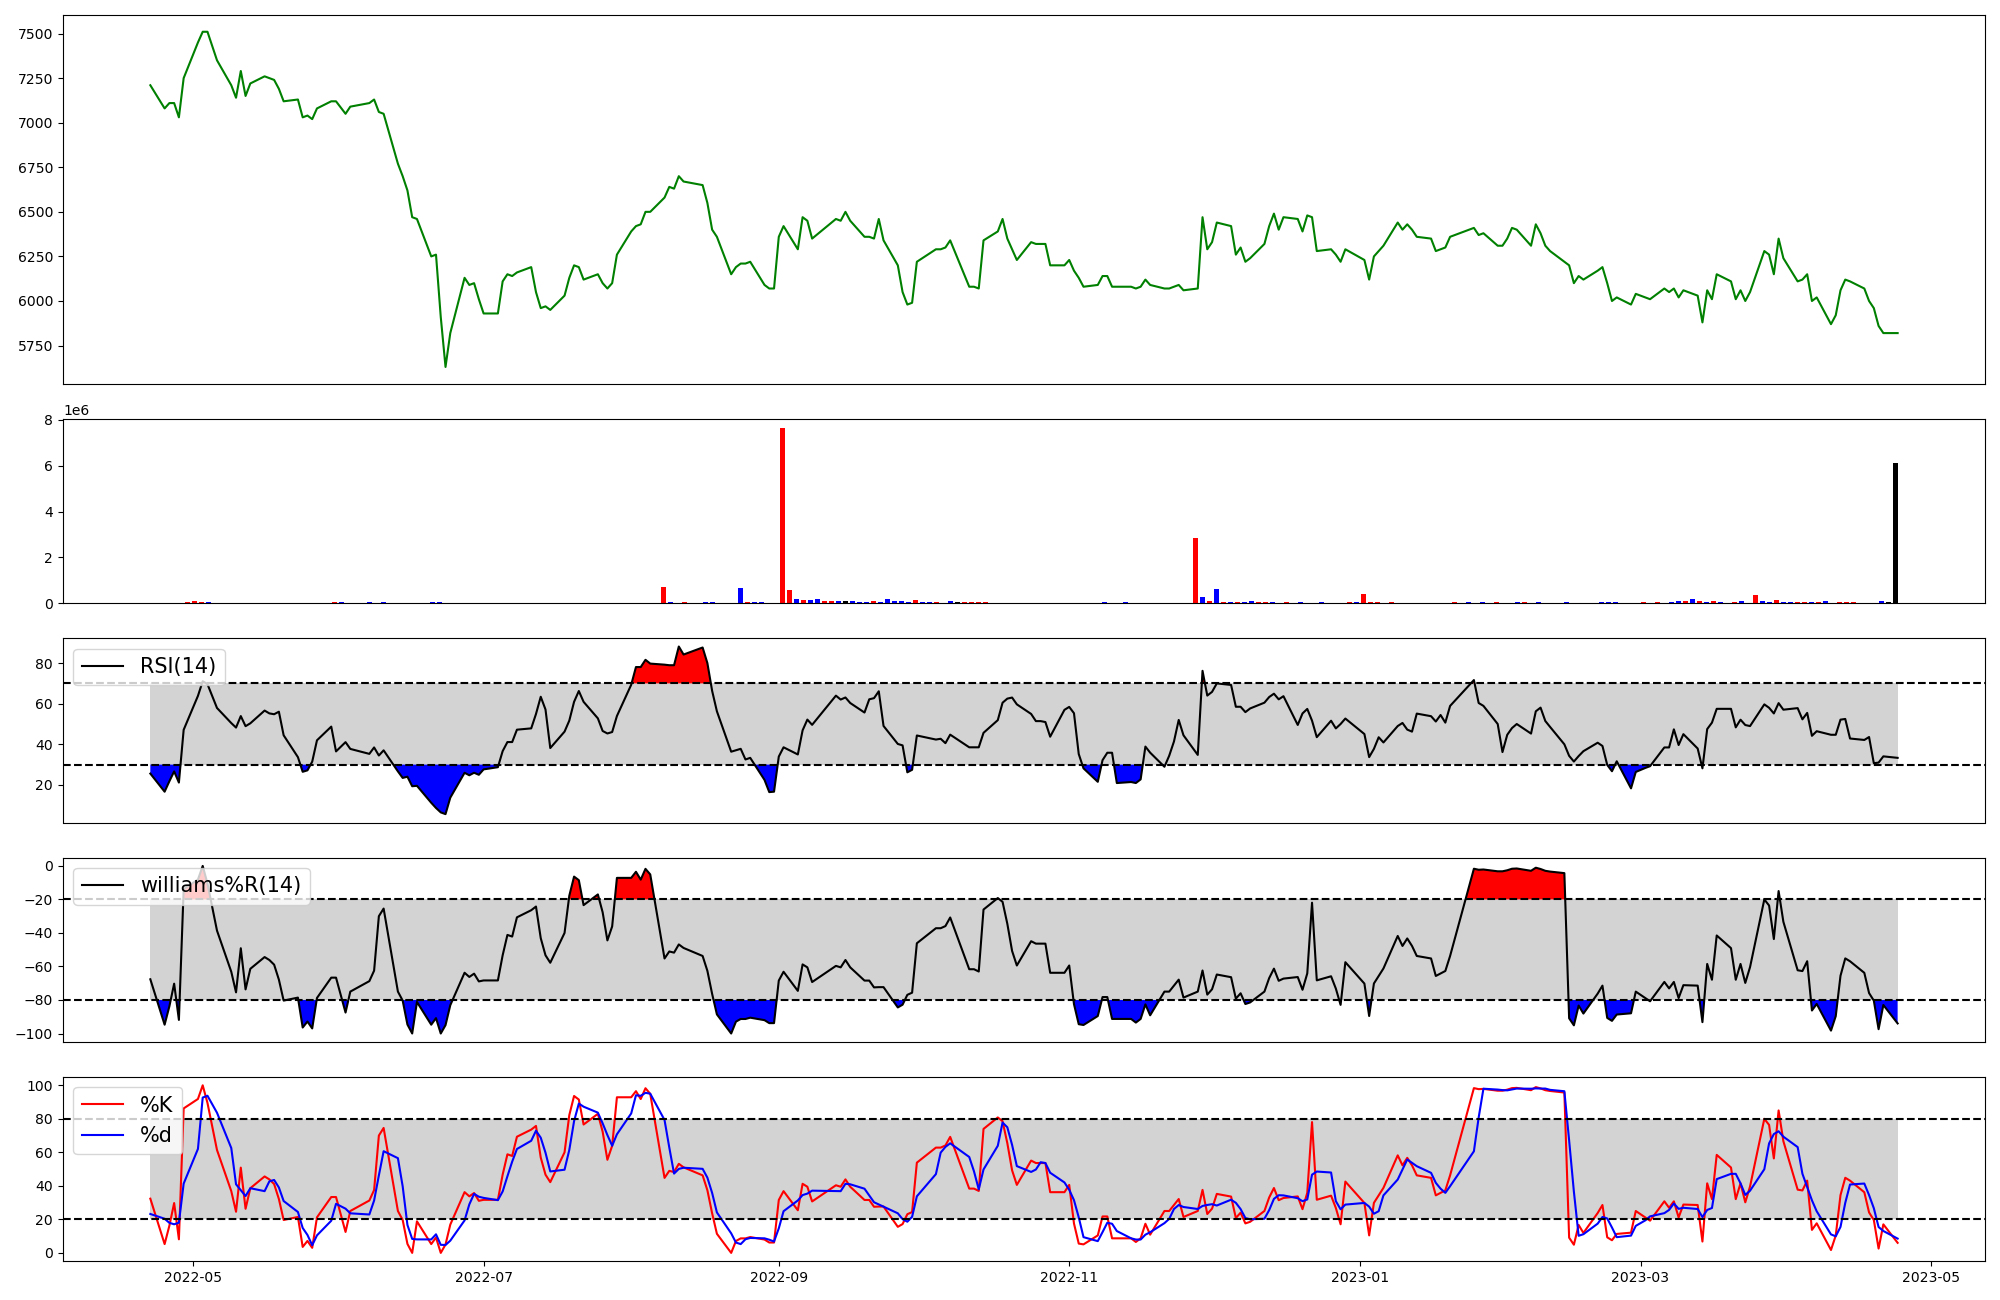This screenshot has height=1300, width=2000.
Task: Click the tallest red volume bar
Action: [782, 515]
